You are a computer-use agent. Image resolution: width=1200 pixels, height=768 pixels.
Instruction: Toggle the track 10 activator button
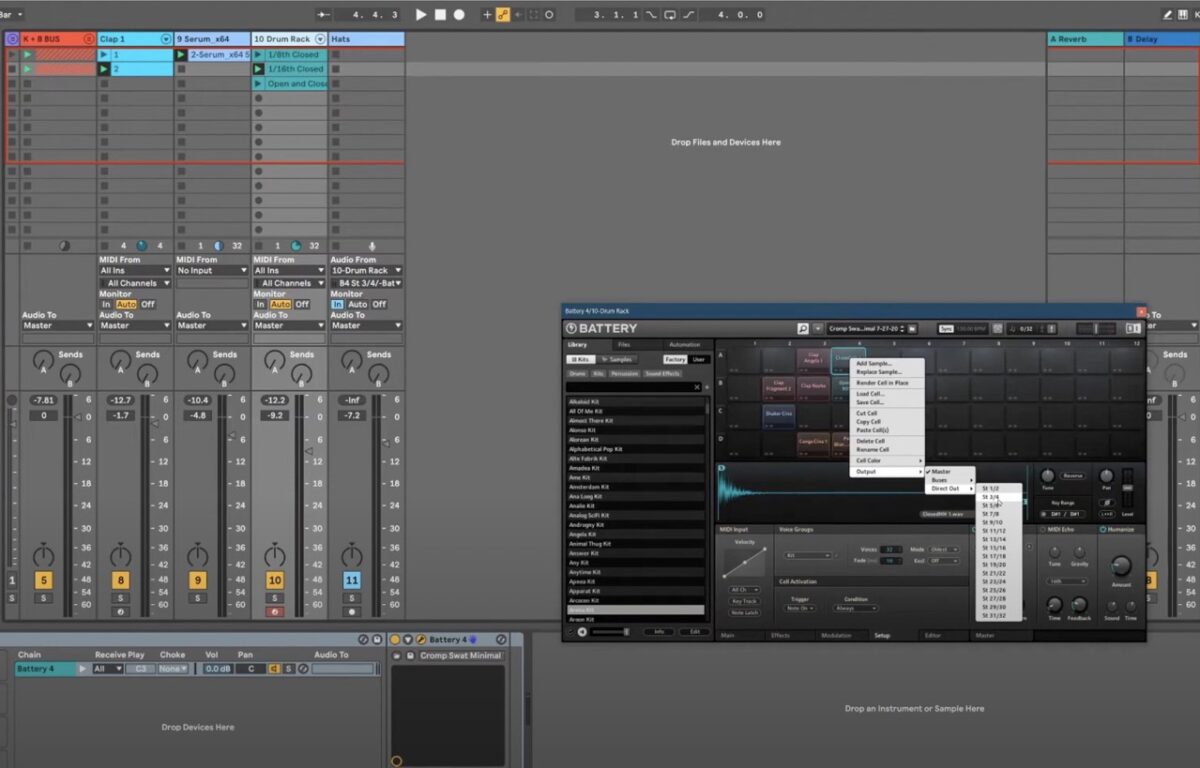[274, 580]
